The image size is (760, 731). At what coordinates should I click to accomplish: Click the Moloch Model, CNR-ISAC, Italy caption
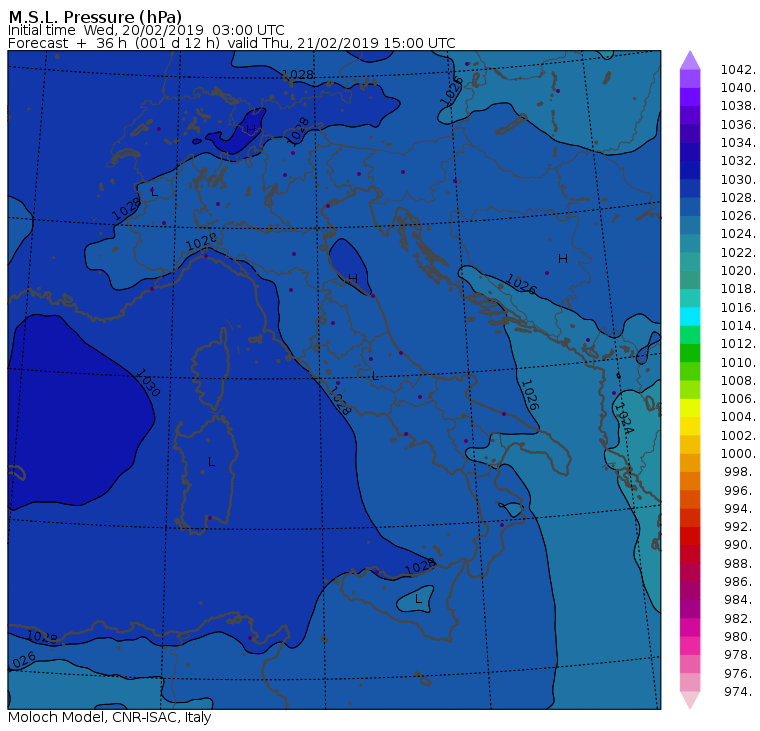tap(110, 717)
